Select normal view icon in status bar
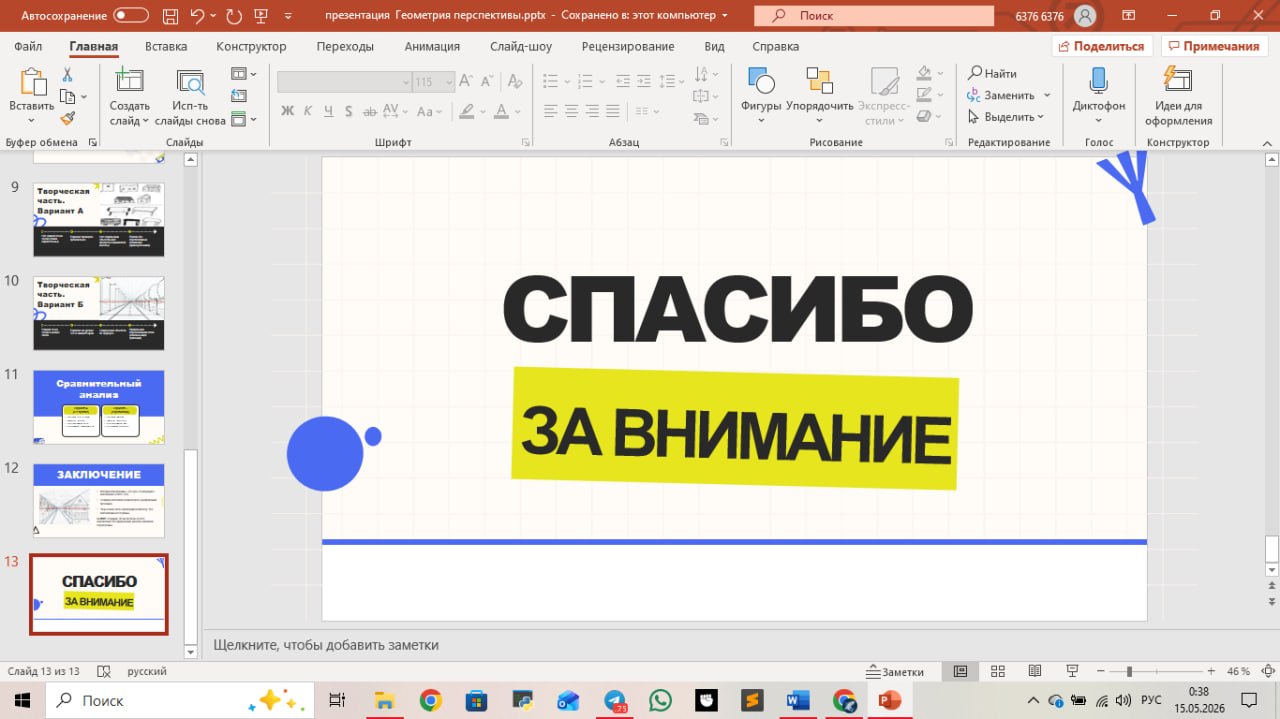 [x=960, y=671]
